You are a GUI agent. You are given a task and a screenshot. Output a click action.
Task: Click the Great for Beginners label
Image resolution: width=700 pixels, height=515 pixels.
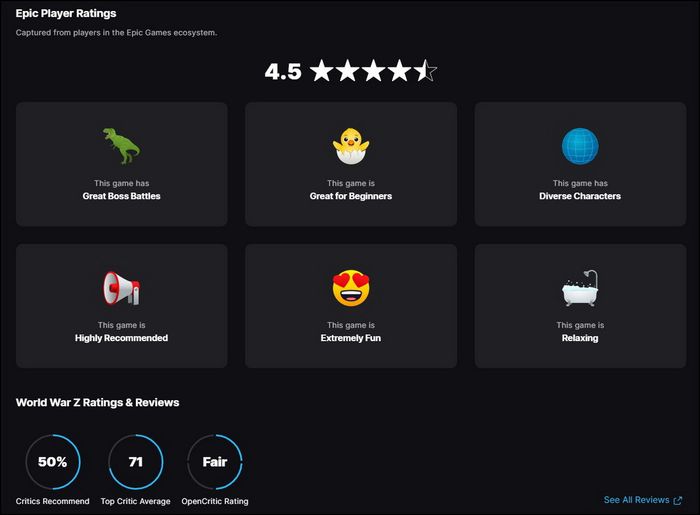351,196
